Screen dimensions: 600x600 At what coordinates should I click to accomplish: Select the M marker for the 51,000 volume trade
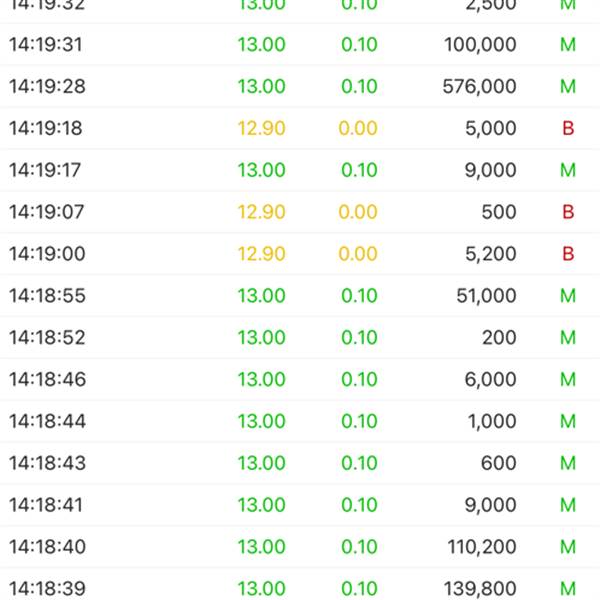pos(568,295)
